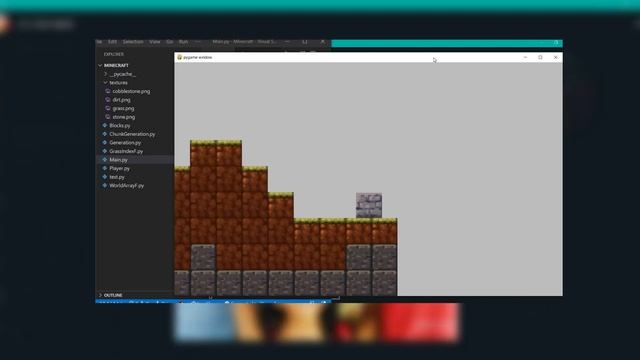
Task: Click the image icon beside grass.png
Action: click(x=108, y=108)
